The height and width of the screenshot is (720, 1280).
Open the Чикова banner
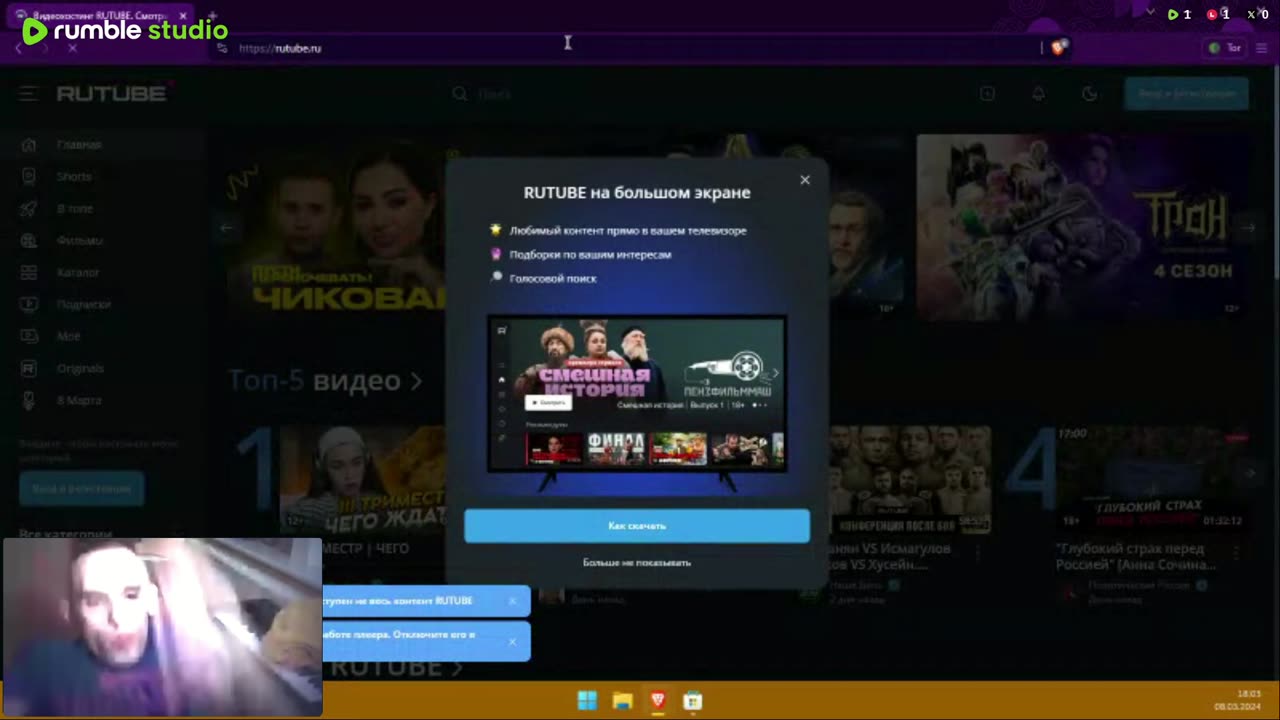click(335, 228)
